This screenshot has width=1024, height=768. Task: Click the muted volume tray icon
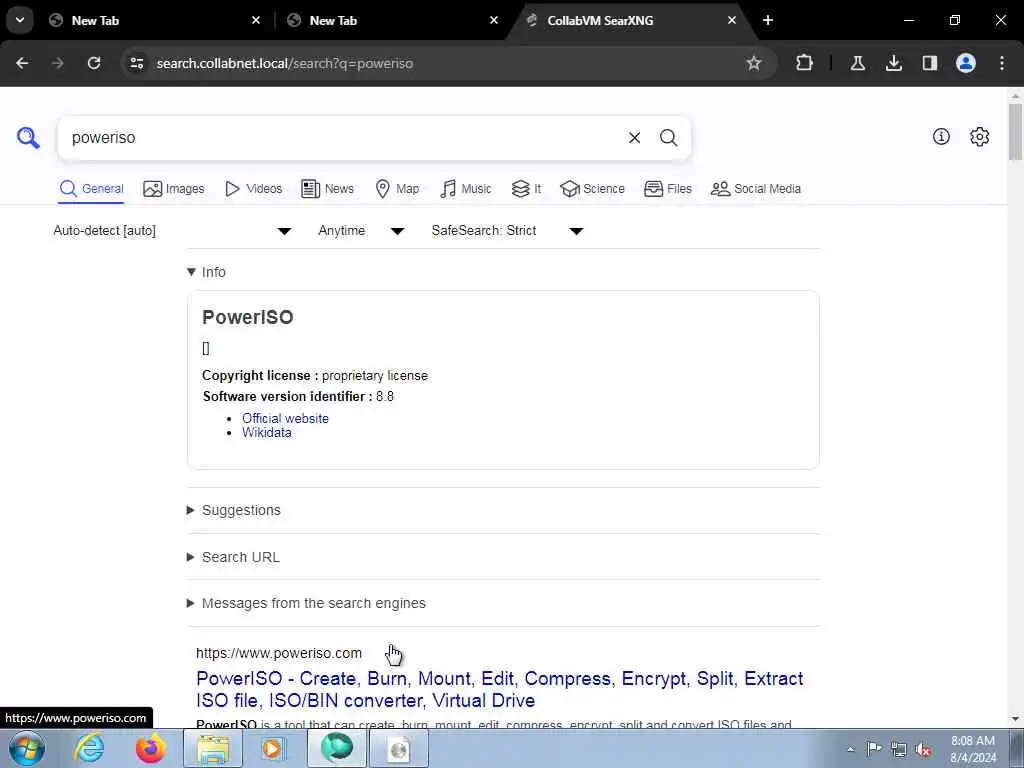point(923,749)
